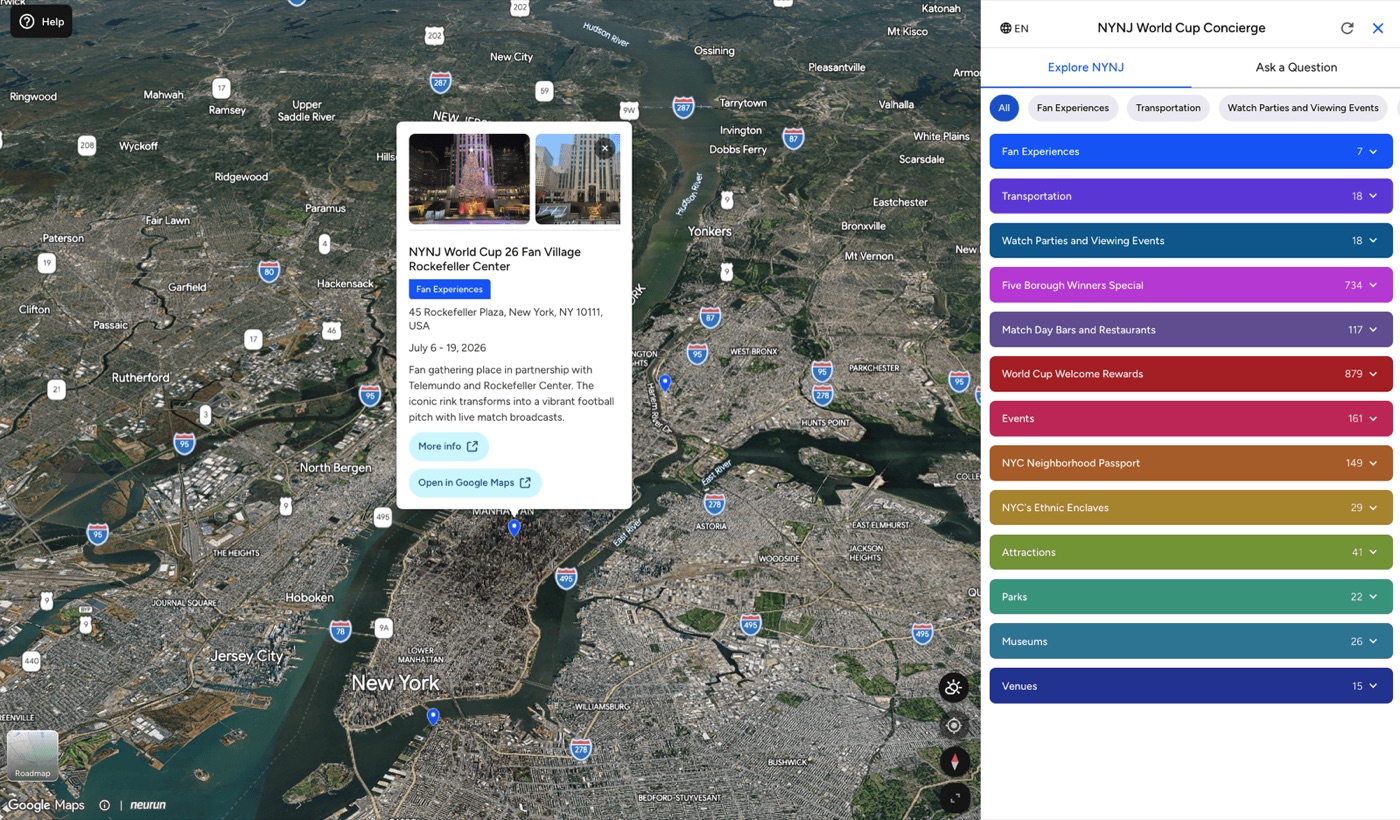Click the Astoria map label

(711, 526)
